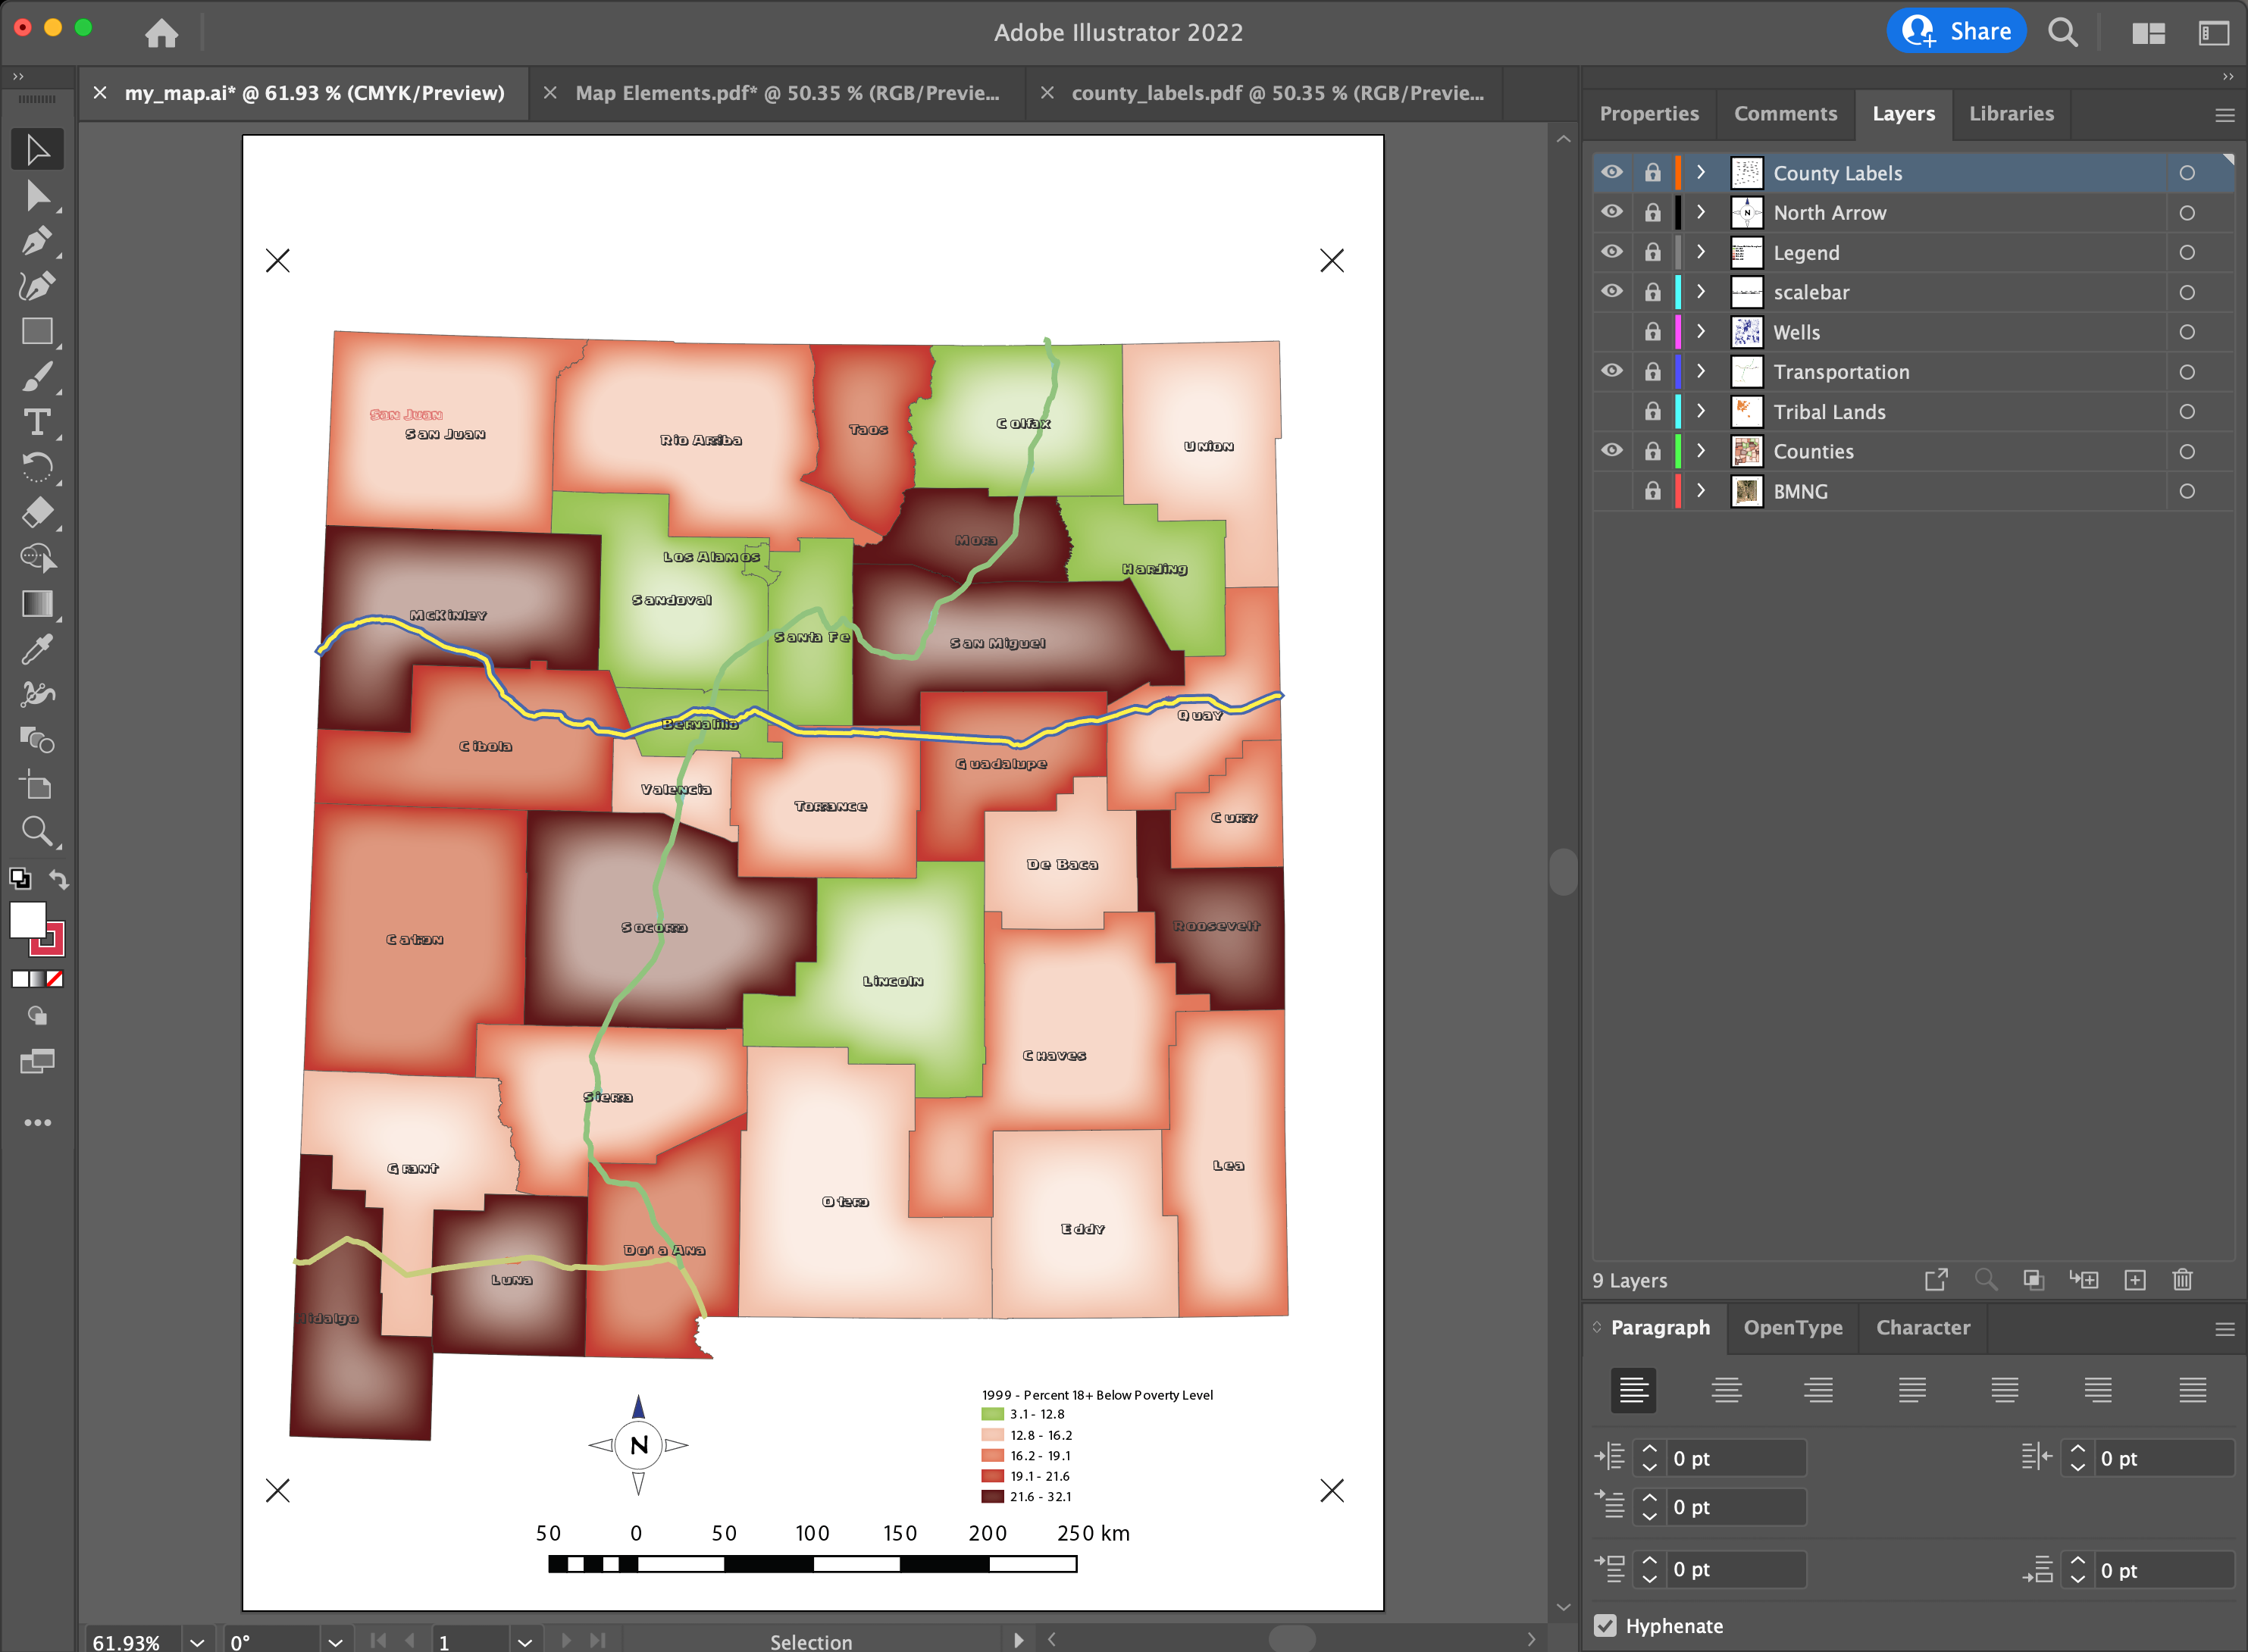Viewport: 2248px width, 1652px height.
Task: Open the artboard number dropdown
Action: tap(524, 1642)
